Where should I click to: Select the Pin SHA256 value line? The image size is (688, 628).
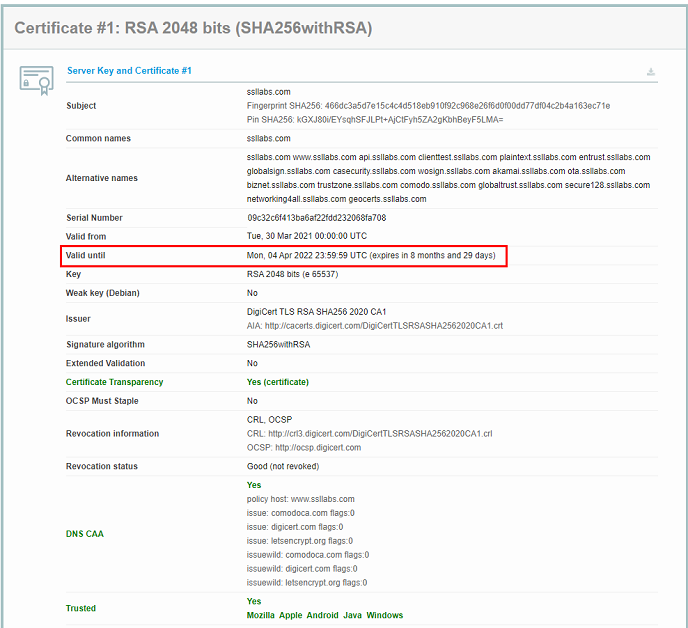pyautogui.click(x=375, y=119)
